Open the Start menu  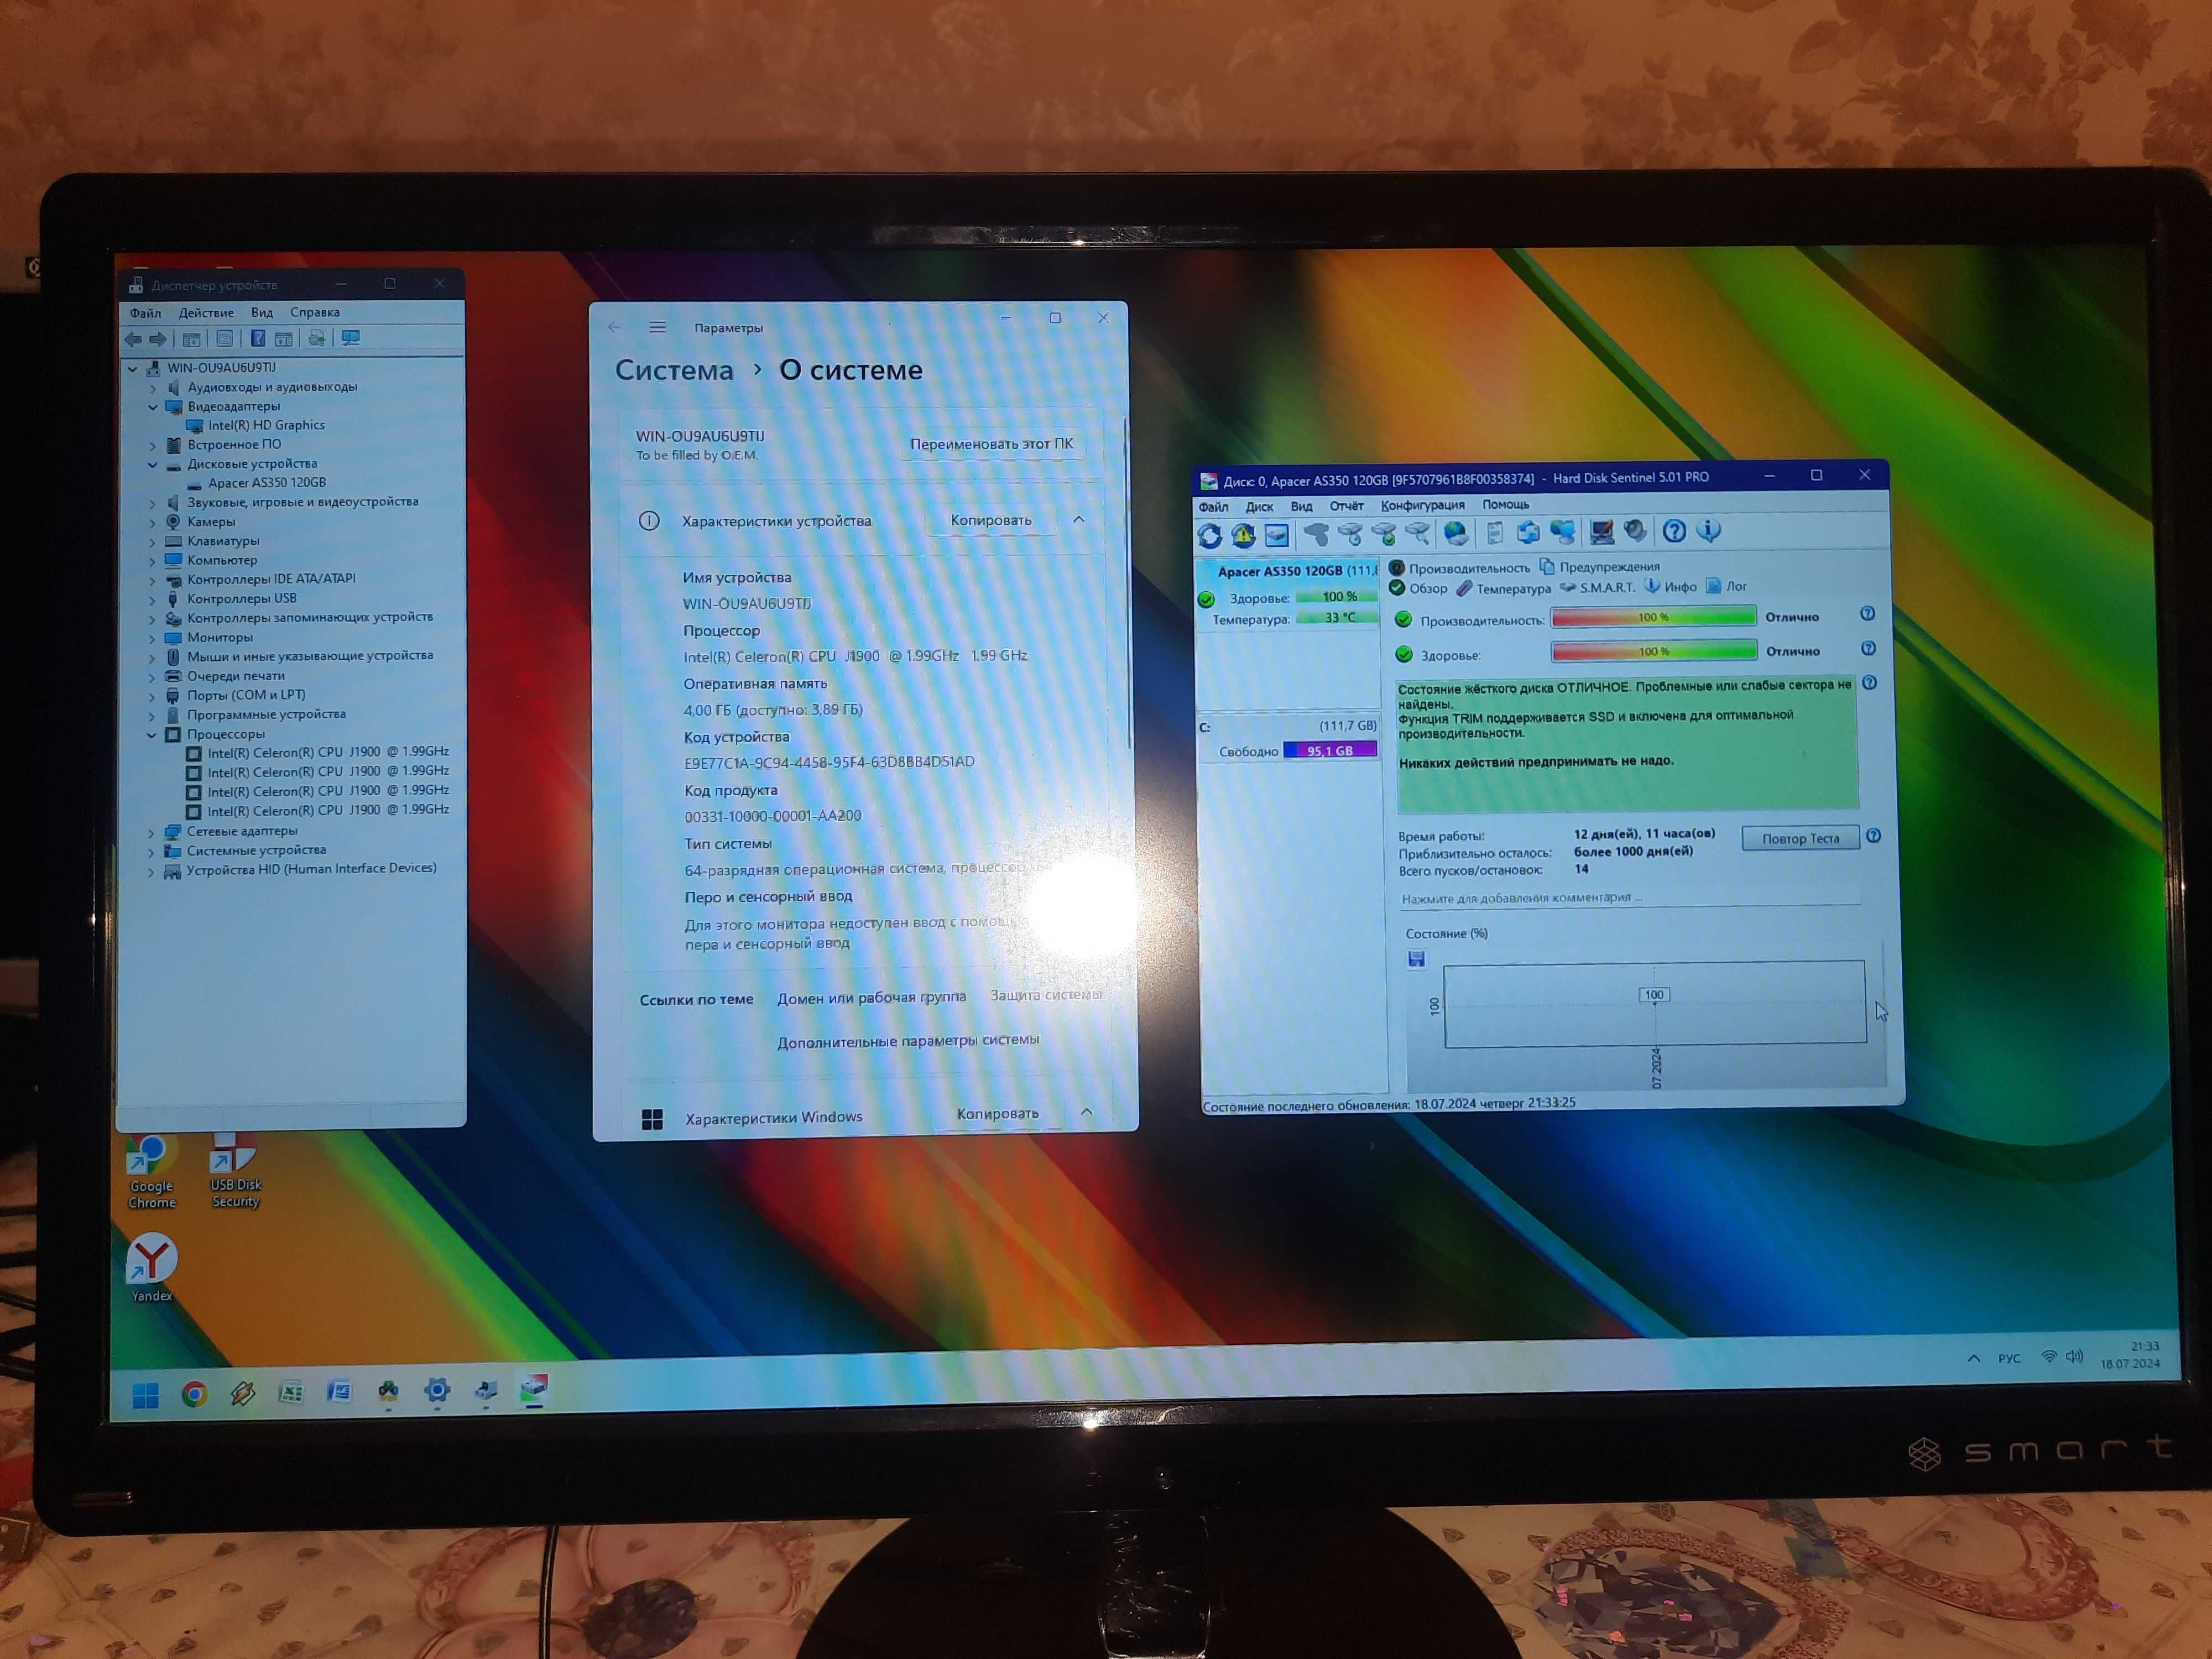pos(146,1395)
